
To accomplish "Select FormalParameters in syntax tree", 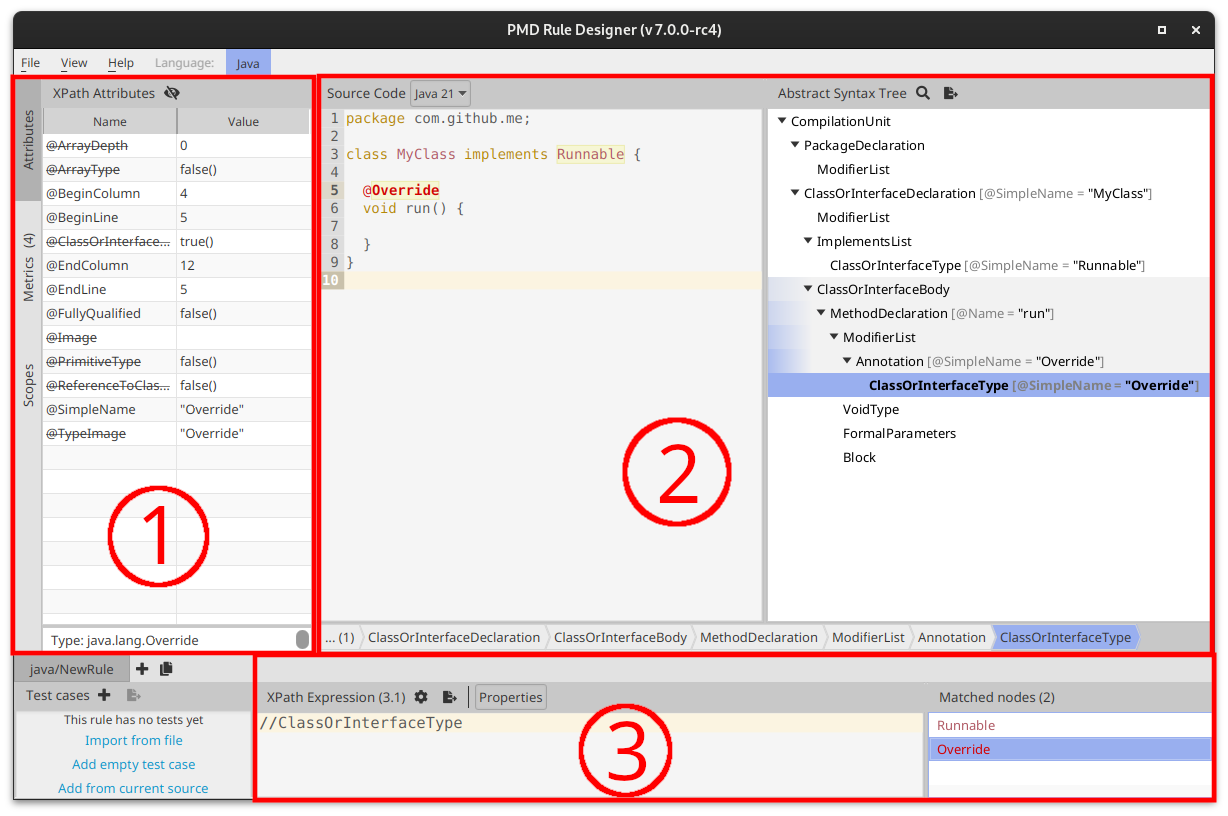I will (899, 433).
